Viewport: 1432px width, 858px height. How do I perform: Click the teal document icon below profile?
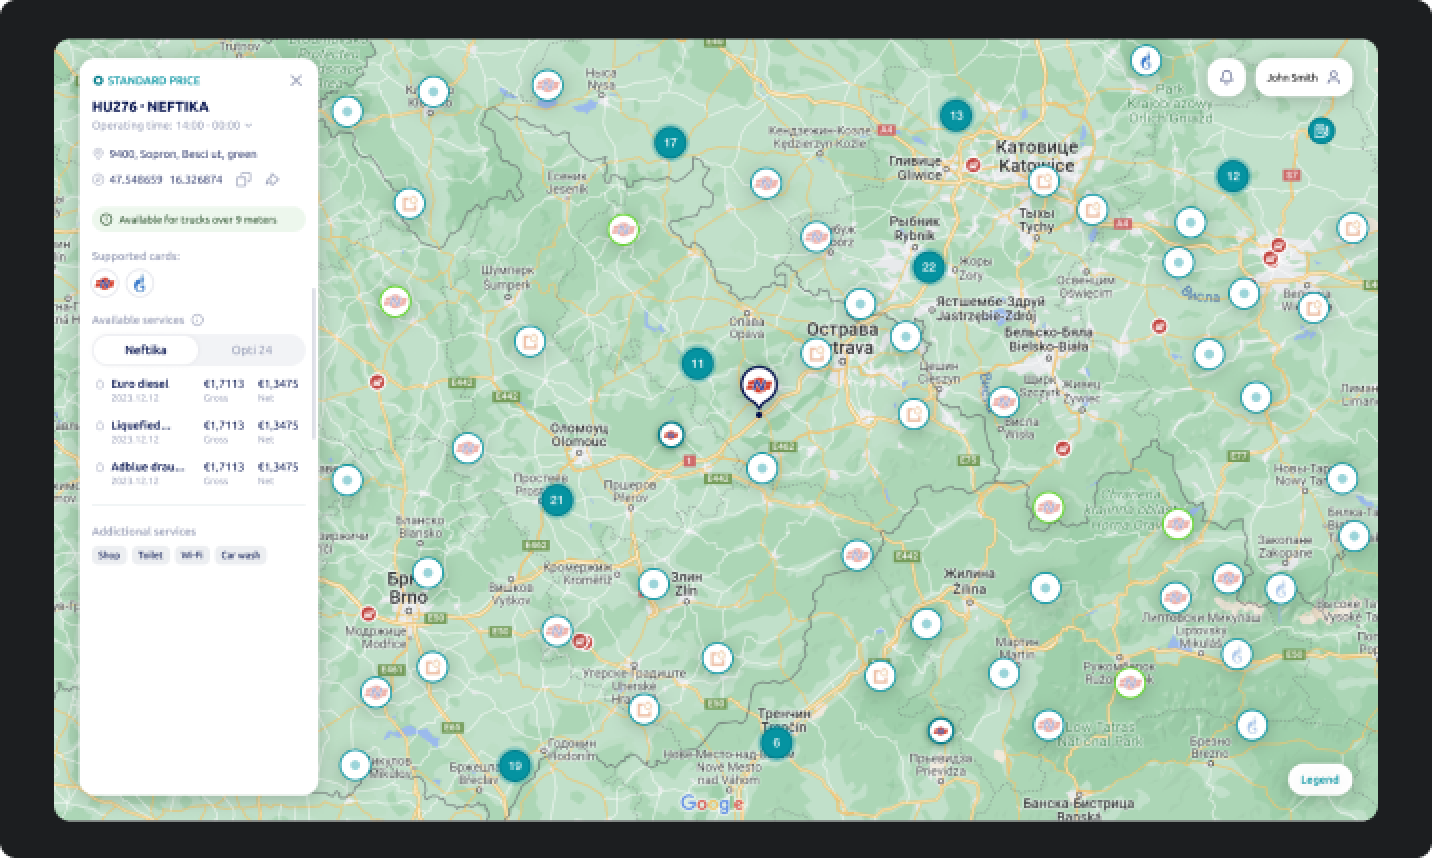pyautogui.click(x=1322, y=130)
